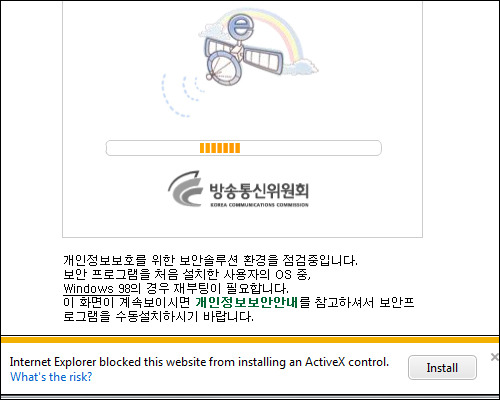Select the satellite's right solar panel

click(x=263, y=58)
